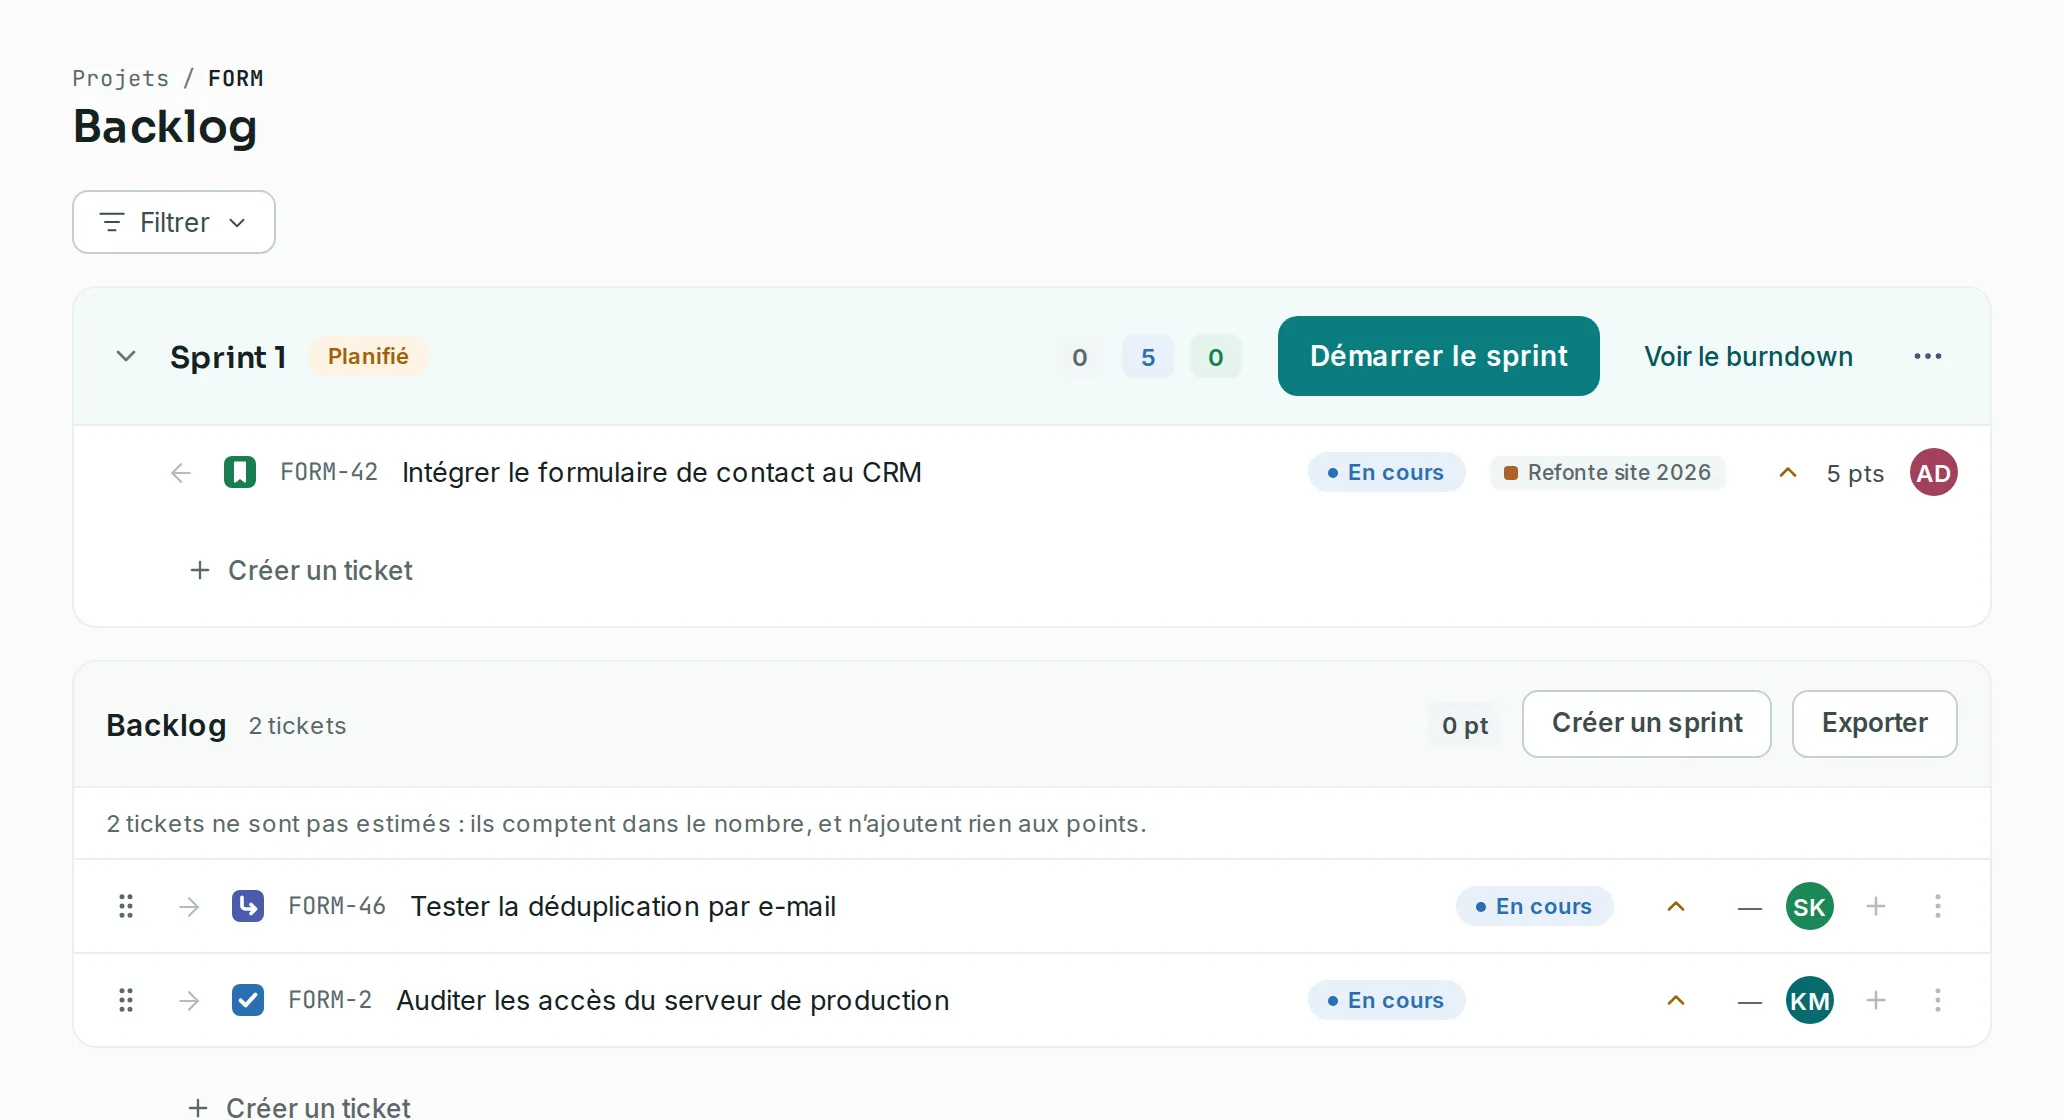This screenshot has width=2064, height=1120.
Task: Open ticket Tester la déduplication par e-mail
Action: pyautogui.click(x=623, y=906)
